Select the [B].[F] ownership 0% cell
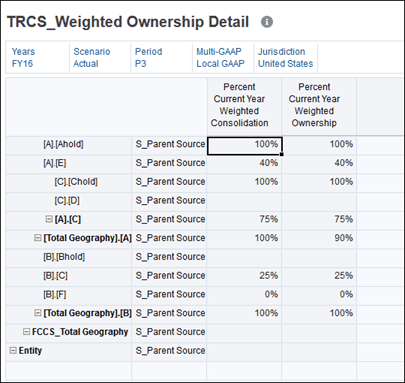The width and height of the screenshot is (405, 383). tap(319, 296)
